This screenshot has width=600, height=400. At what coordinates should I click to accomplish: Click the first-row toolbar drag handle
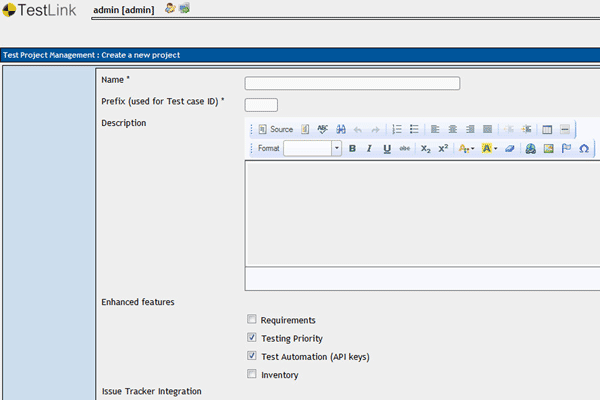click(251, 129)
